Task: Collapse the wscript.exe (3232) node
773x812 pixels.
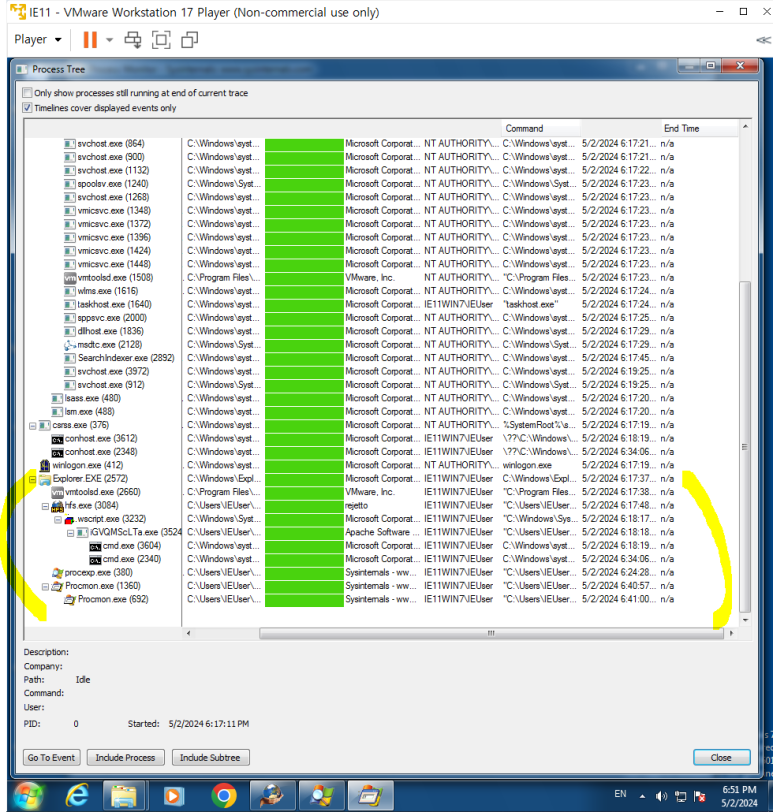Action: click(x=57, y=519)
